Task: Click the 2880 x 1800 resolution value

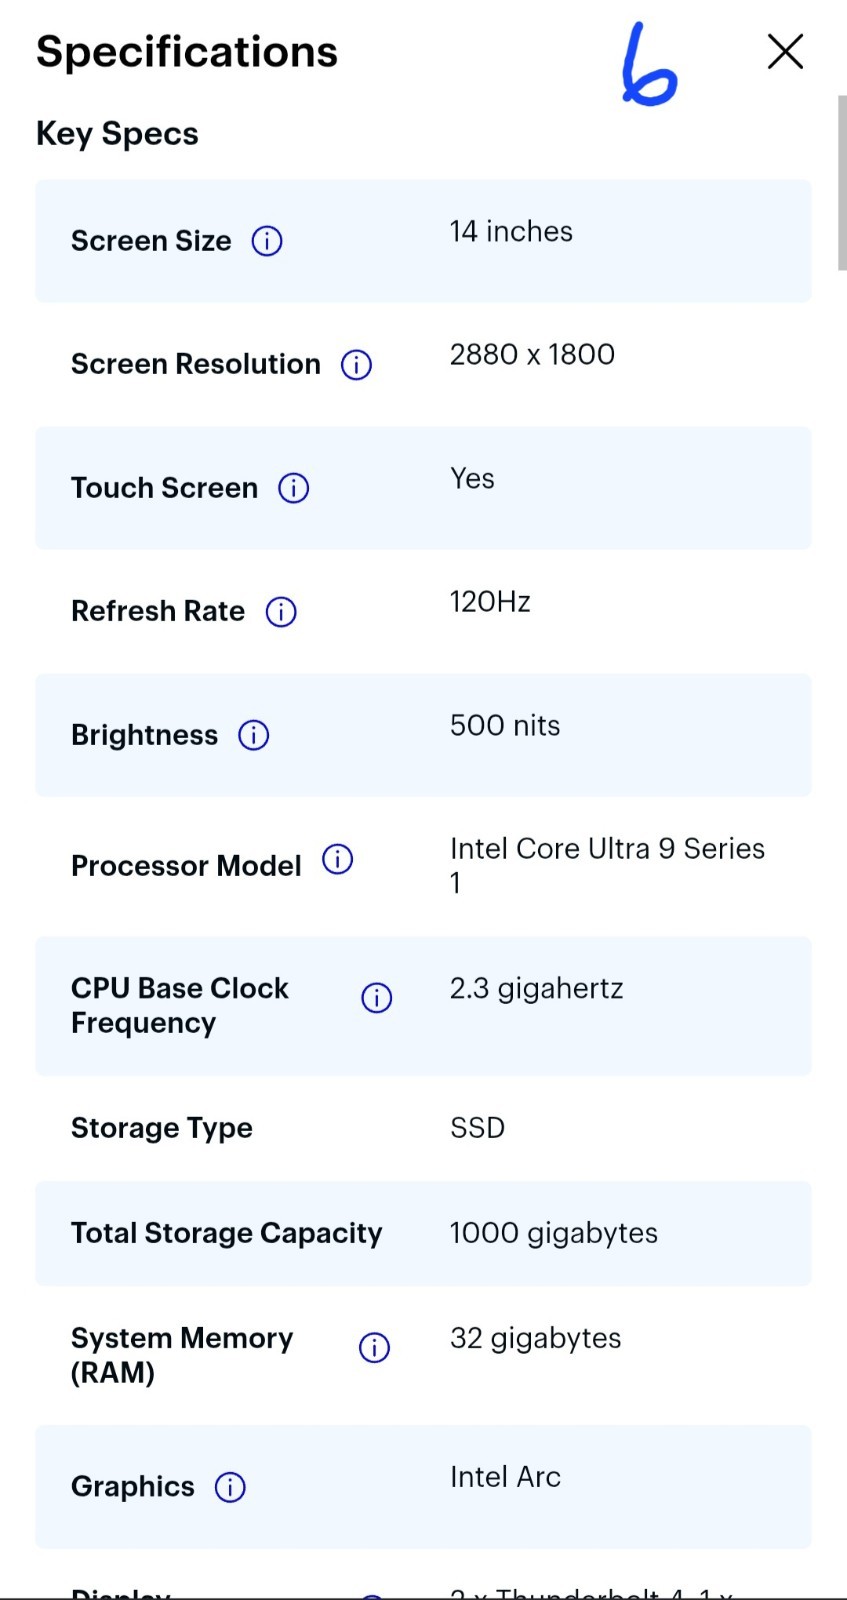Action: (x=532, y=355)
